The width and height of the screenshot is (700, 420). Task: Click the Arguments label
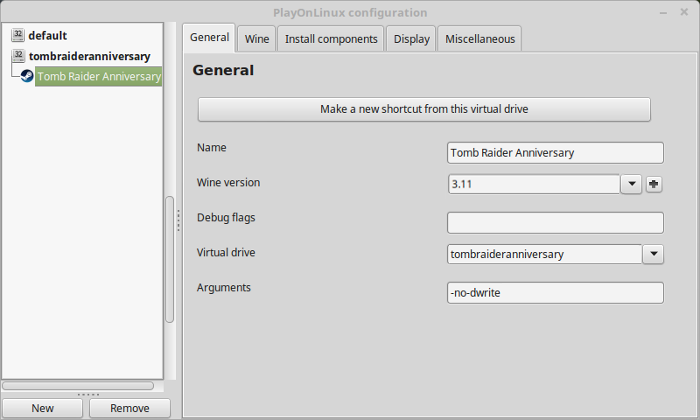(224, 288)
